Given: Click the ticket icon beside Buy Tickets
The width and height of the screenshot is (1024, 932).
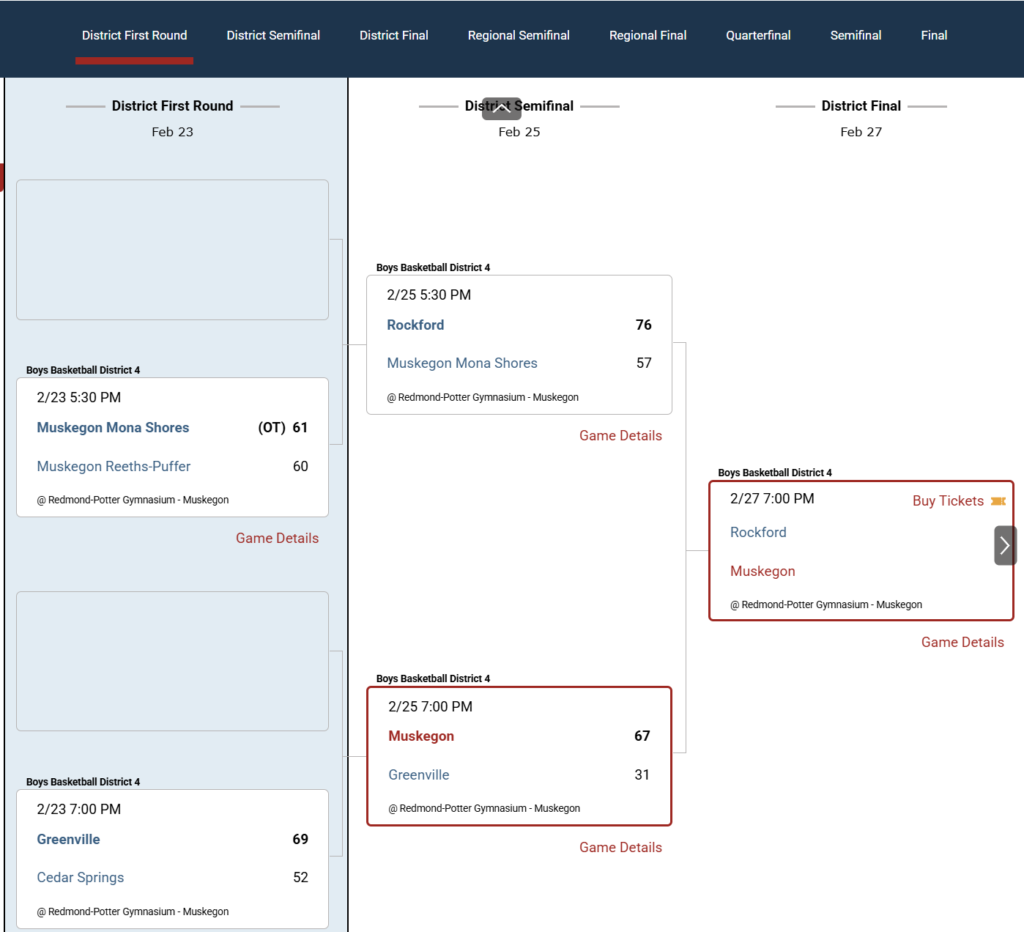Looking at the screenshot, I should 998,501.
